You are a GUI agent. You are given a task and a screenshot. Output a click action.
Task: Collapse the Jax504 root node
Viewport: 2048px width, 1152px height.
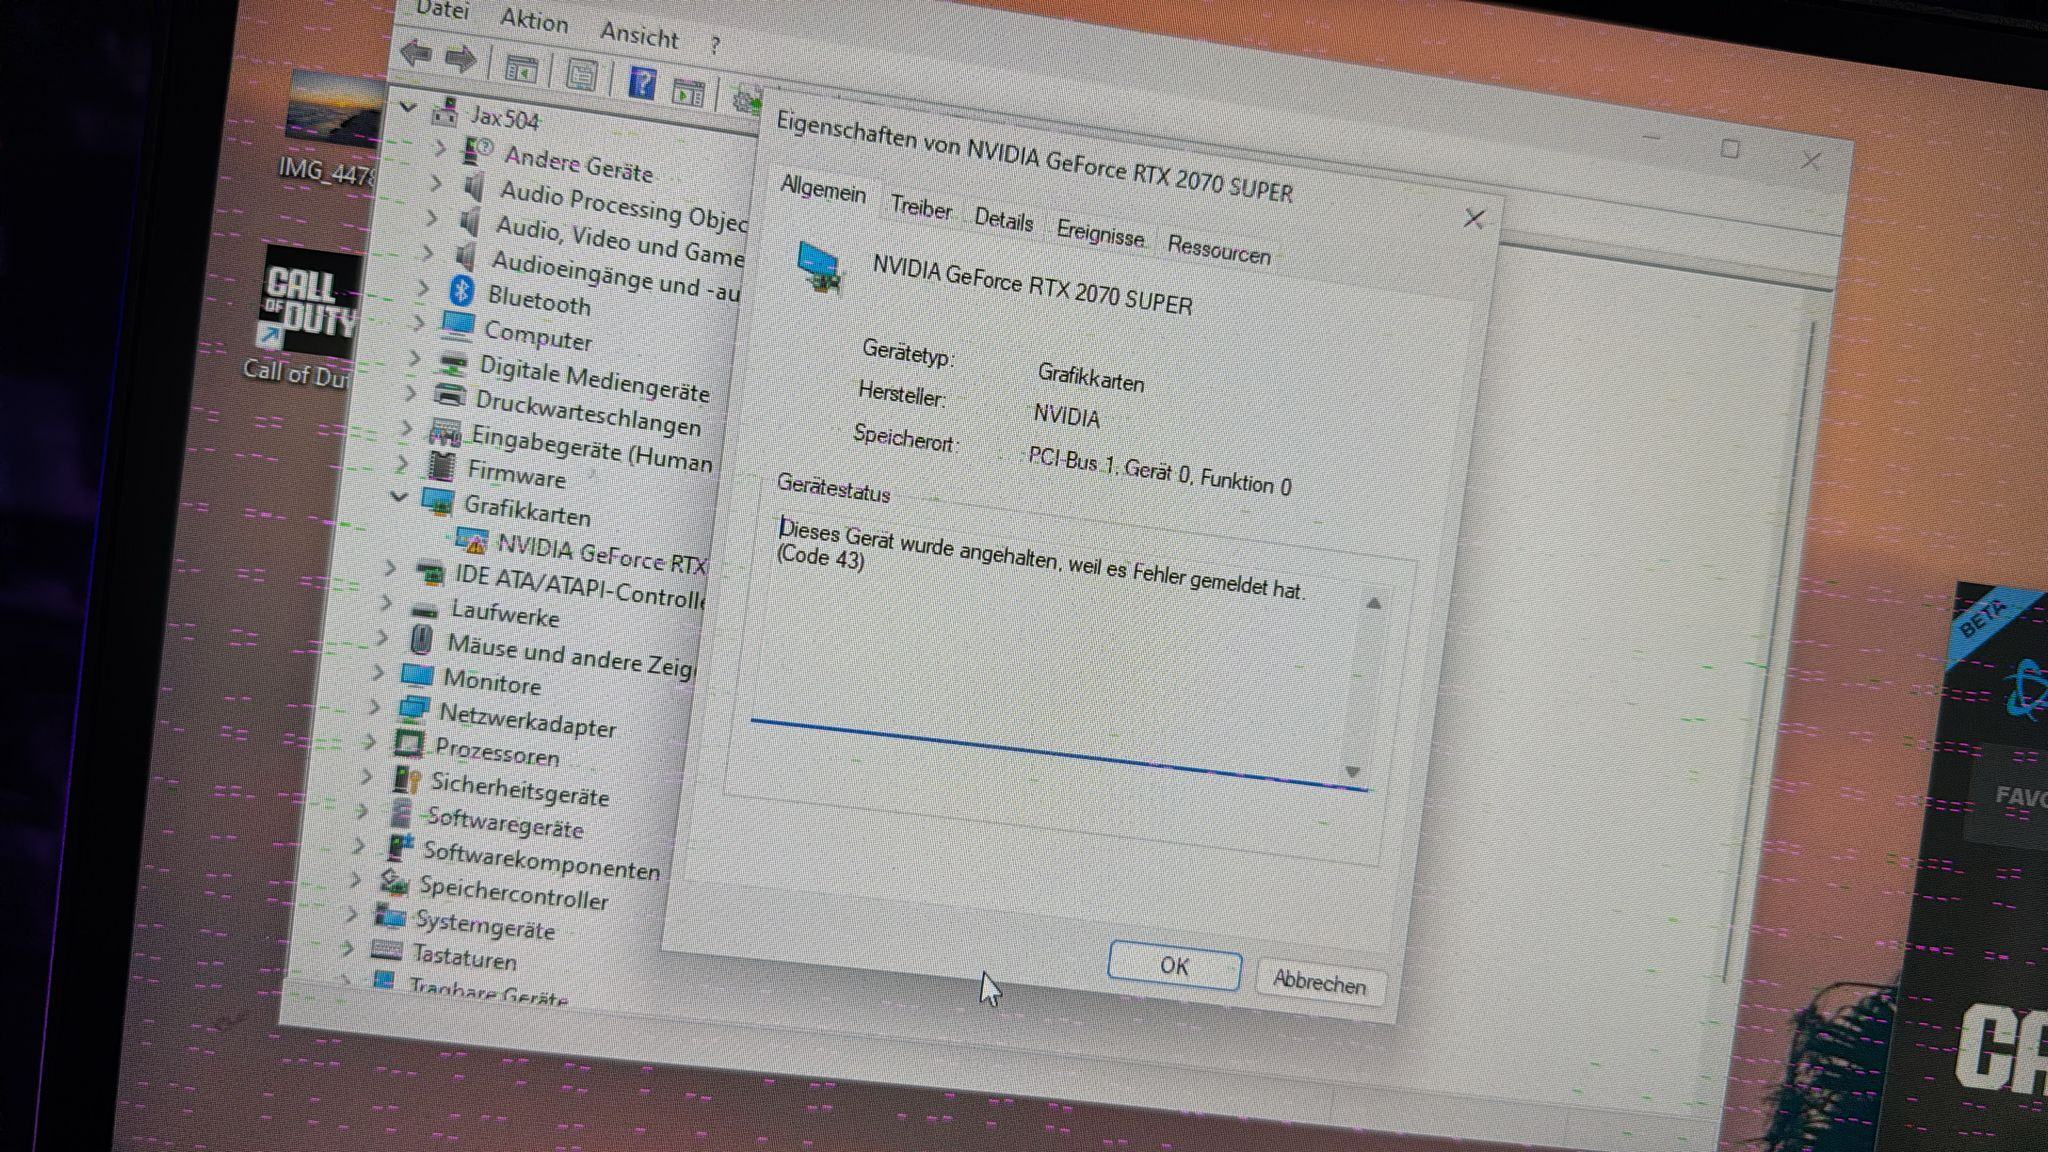pos(408,106)
